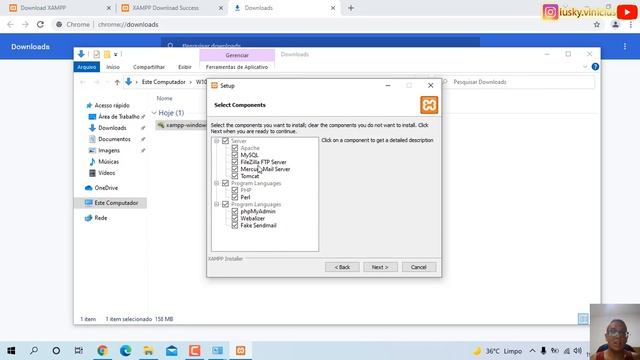Uncheck the Tomcat component
Viewport: 640px width, 360px height.
(x=235, y=176)
